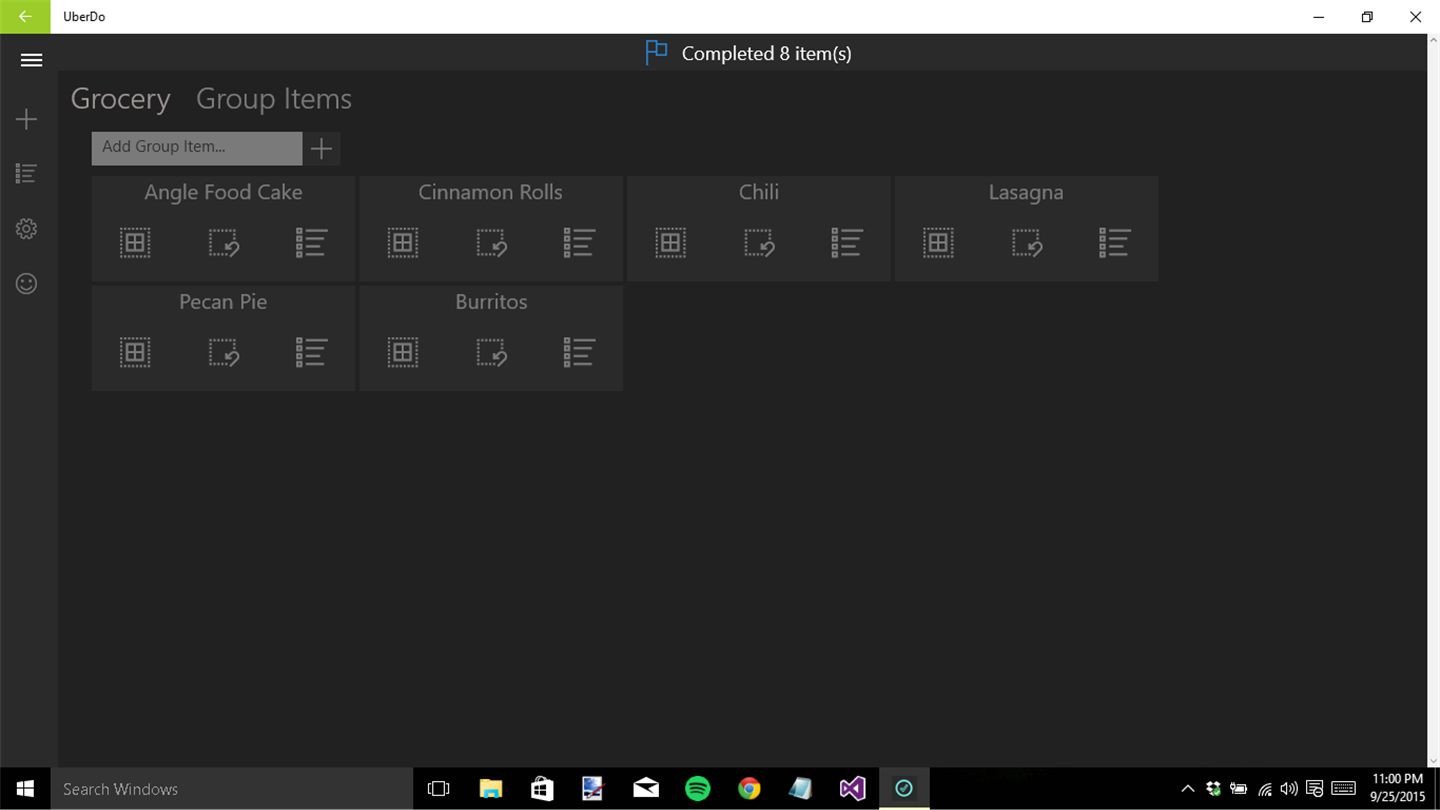The width and height of the screenshot is (1440, 810).
Task: Click undo-selection icon under Cinnamon Rolls
Action: click(x=491, y=243)
